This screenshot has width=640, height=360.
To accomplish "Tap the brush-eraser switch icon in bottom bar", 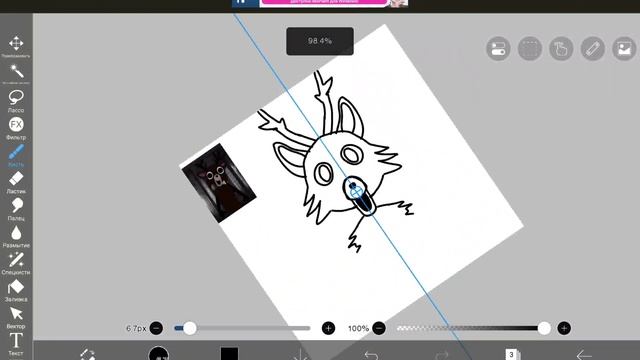I will pos(88,353).
